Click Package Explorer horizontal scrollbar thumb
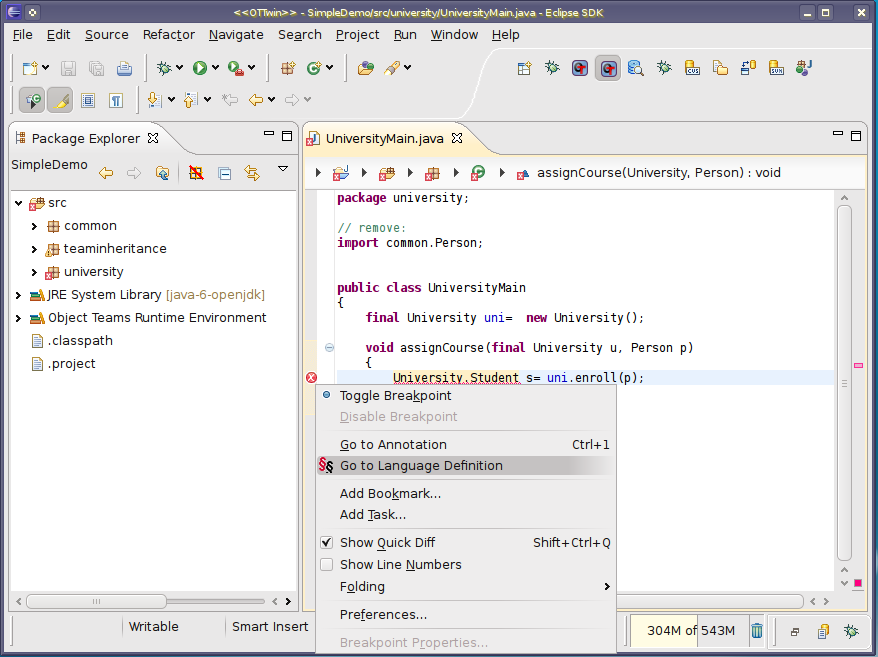 96,602
